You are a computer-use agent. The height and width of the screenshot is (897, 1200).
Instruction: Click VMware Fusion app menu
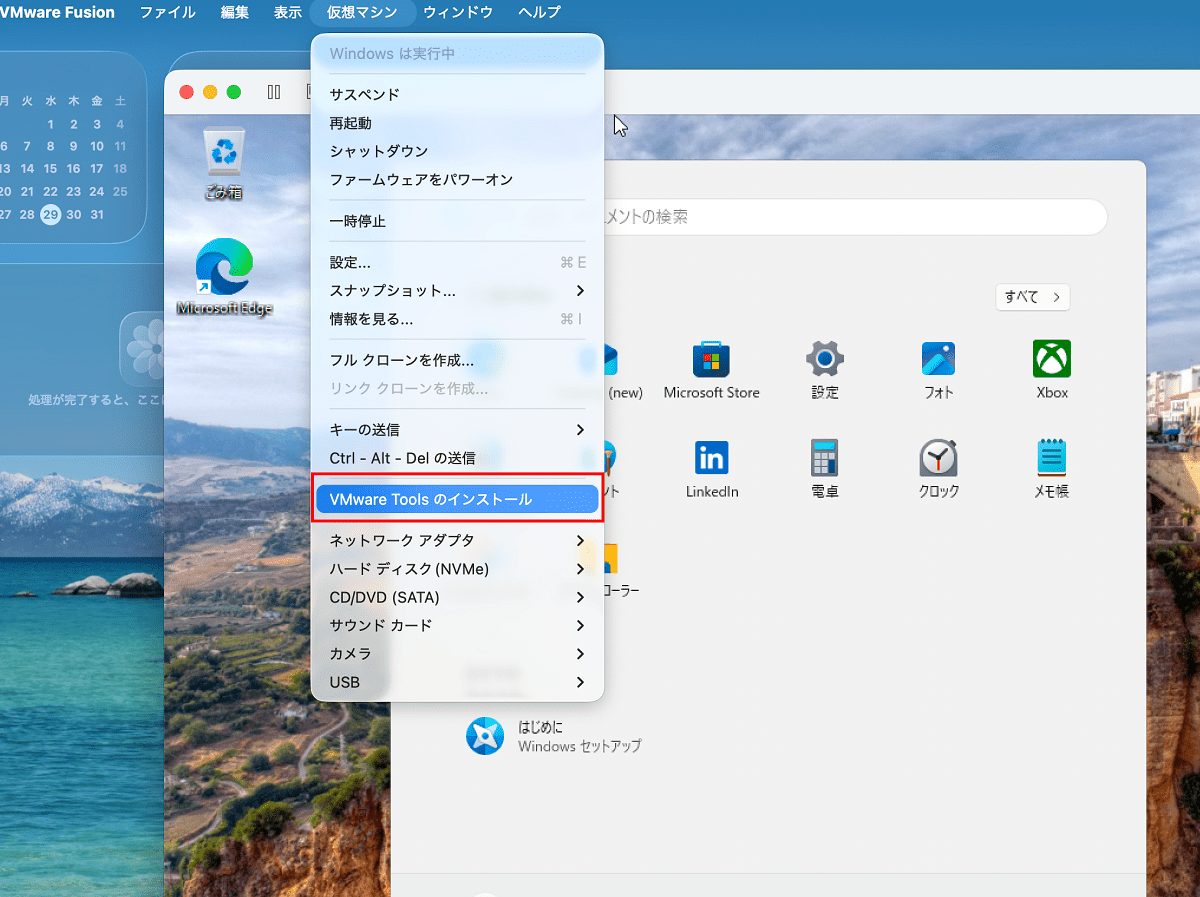tap(57, 12)
